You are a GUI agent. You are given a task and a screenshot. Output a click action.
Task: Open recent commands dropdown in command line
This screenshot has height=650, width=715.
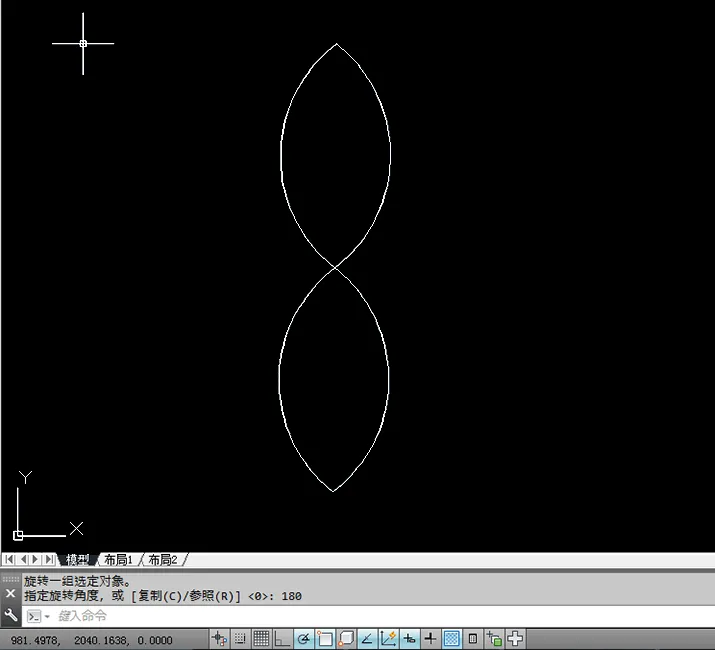tap(38, 616)
